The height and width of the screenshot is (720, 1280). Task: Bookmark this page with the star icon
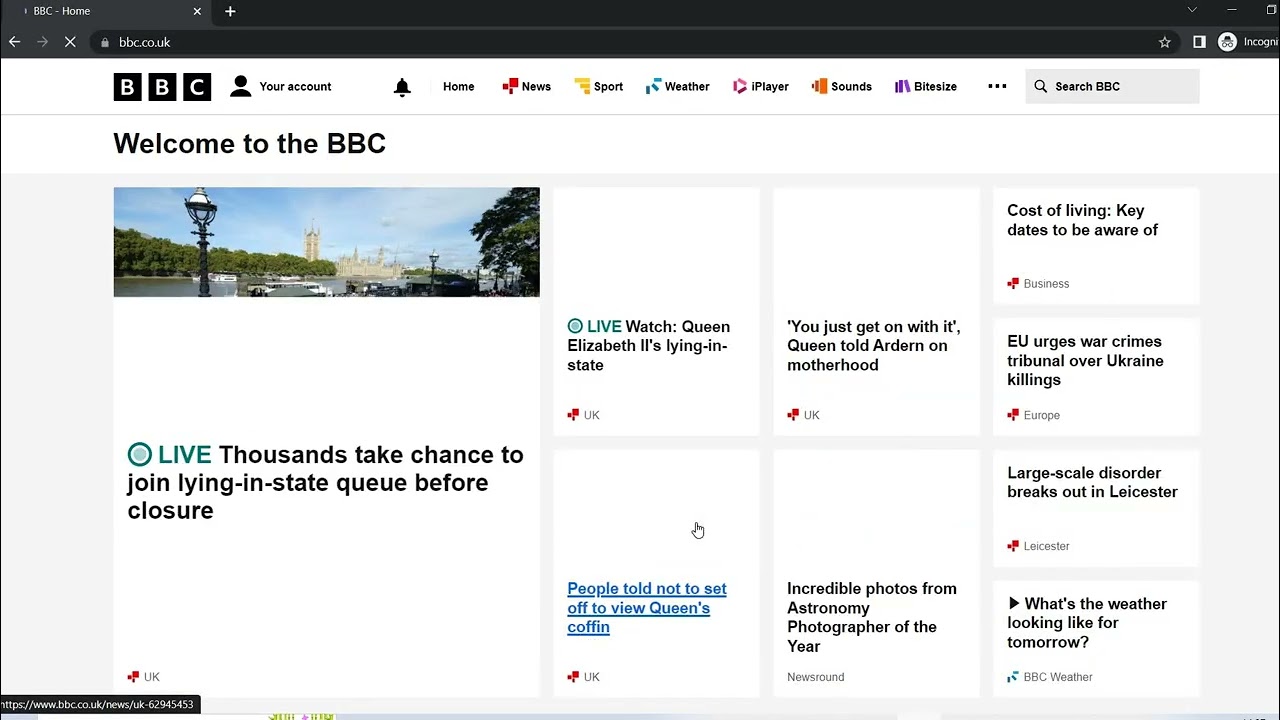click(1165, 42)
